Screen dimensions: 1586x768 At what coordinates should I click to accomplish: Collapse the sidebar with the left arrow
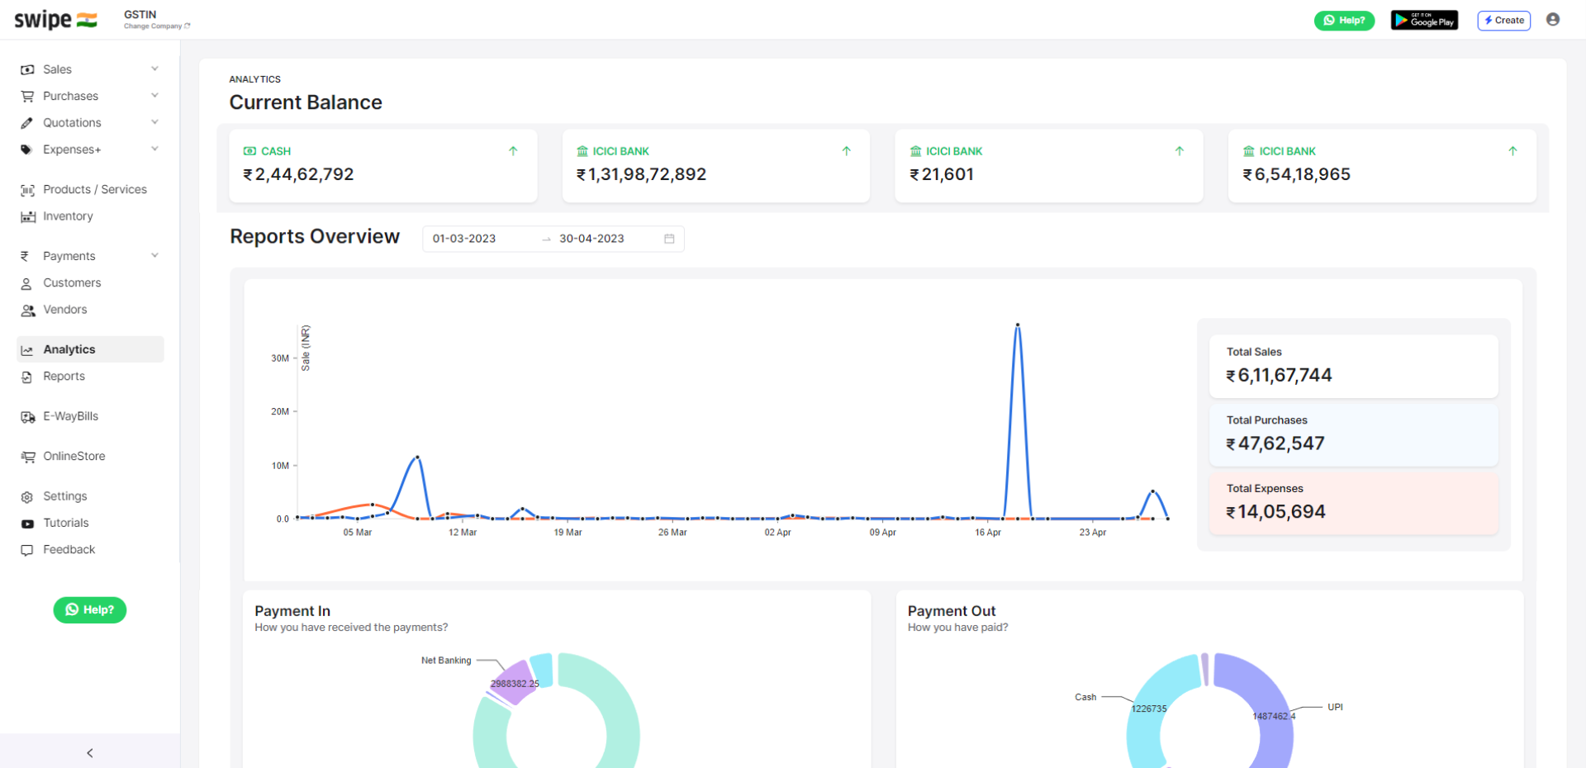90,753
